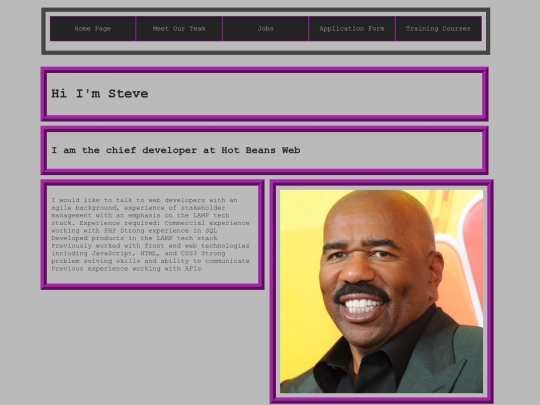The height and width of the screenshot is (405, 540).
Task: Go to Meet Our Team page
Action: point(179,29)
